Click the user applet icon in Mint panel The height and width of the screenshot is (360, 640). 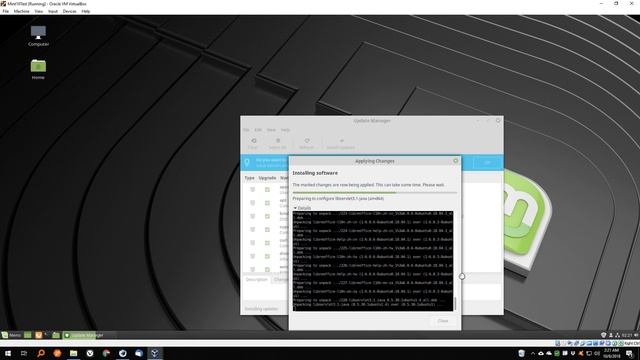(611, 335)
